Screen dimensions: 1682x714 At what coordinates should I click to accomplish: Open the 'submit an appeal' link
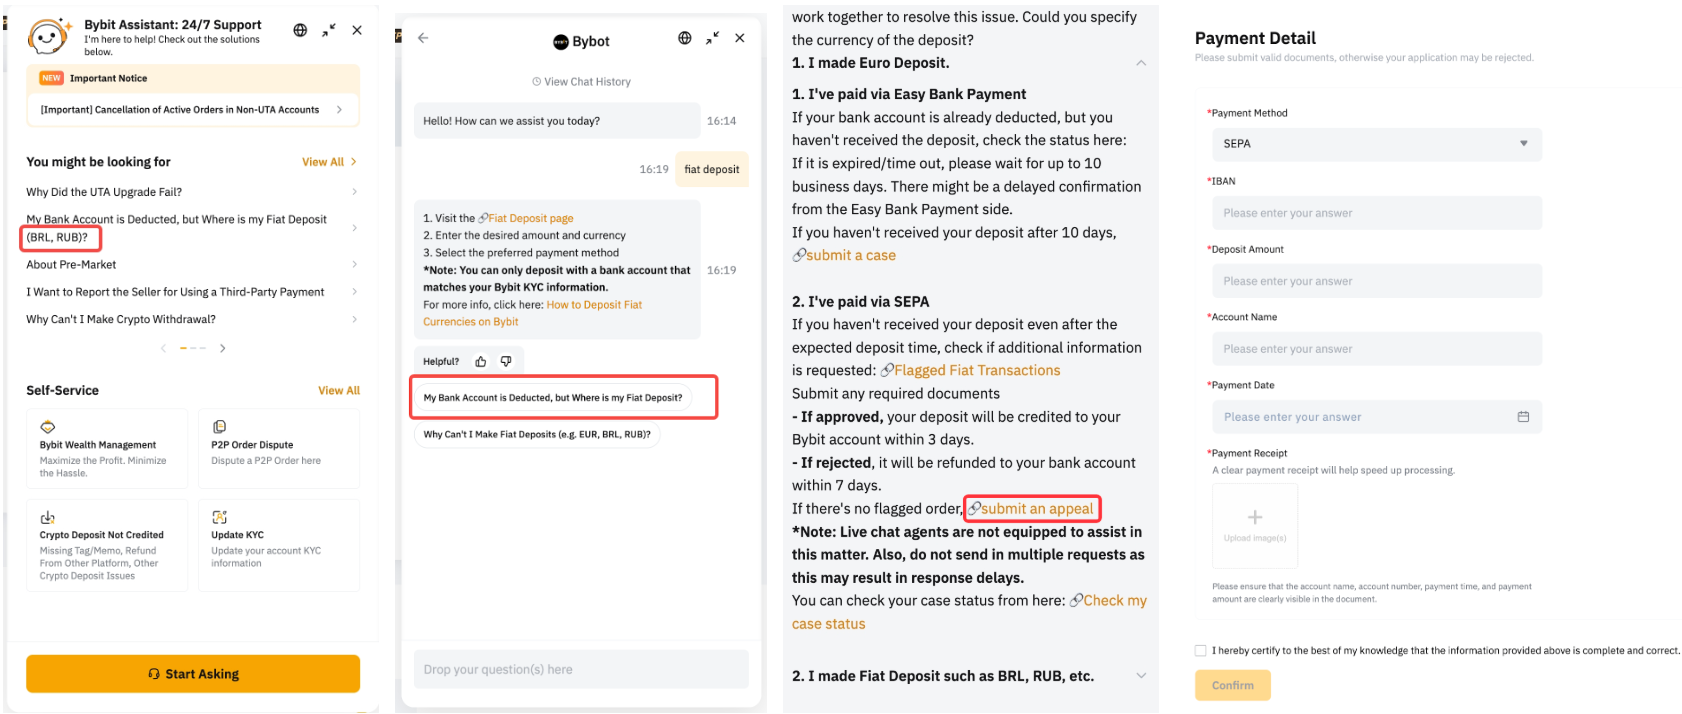(1036, 509)
